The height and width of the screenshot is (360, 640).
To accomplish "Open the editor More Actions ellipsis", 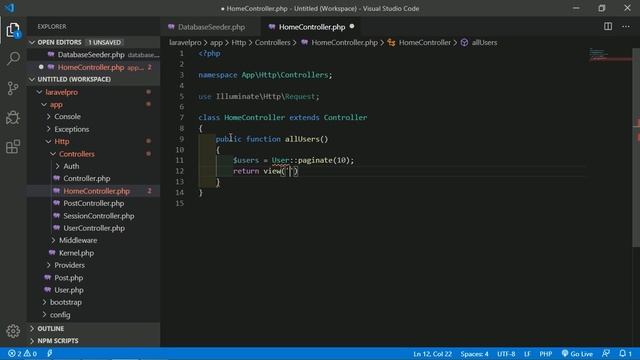I will (x=626, y=27).
